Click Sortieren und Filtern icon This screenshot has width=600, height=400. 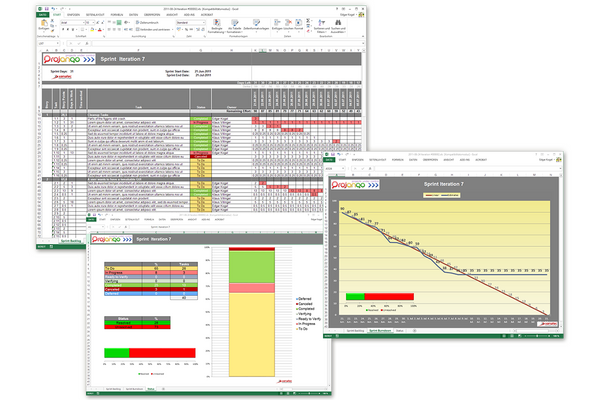[x=322, y=23]
